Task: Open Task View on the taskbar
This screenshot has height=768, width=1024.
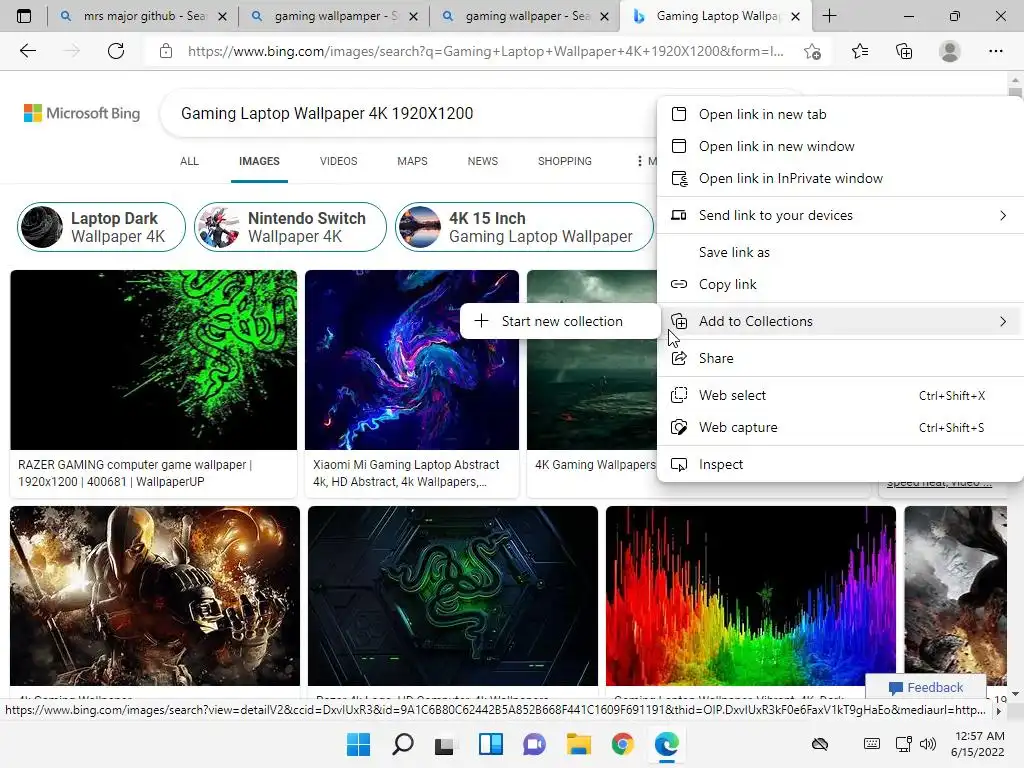Action: tap(445, 744)
